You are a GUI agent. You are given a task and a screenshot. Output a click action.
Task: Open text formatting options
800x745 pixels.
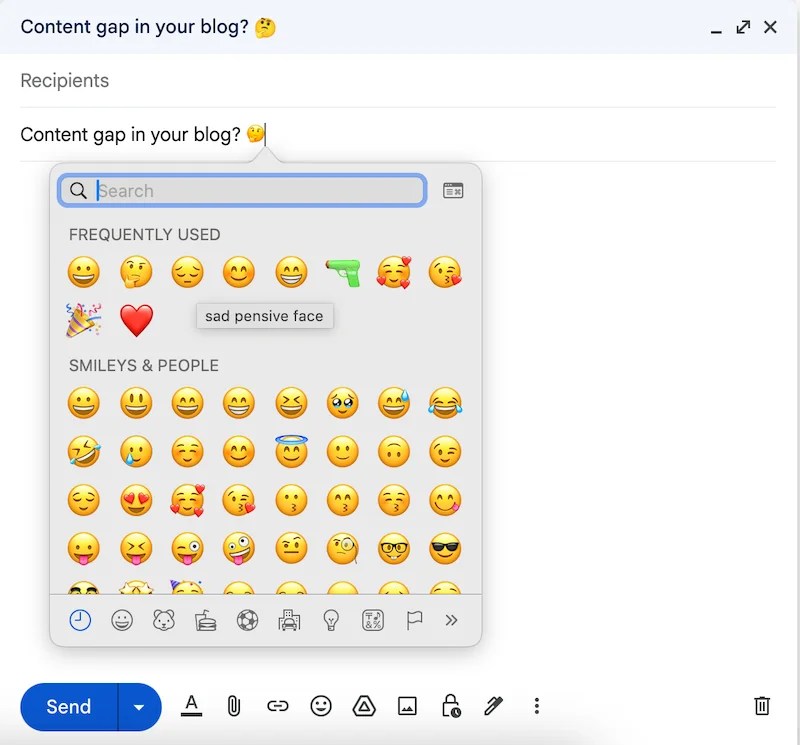[192, 707]
